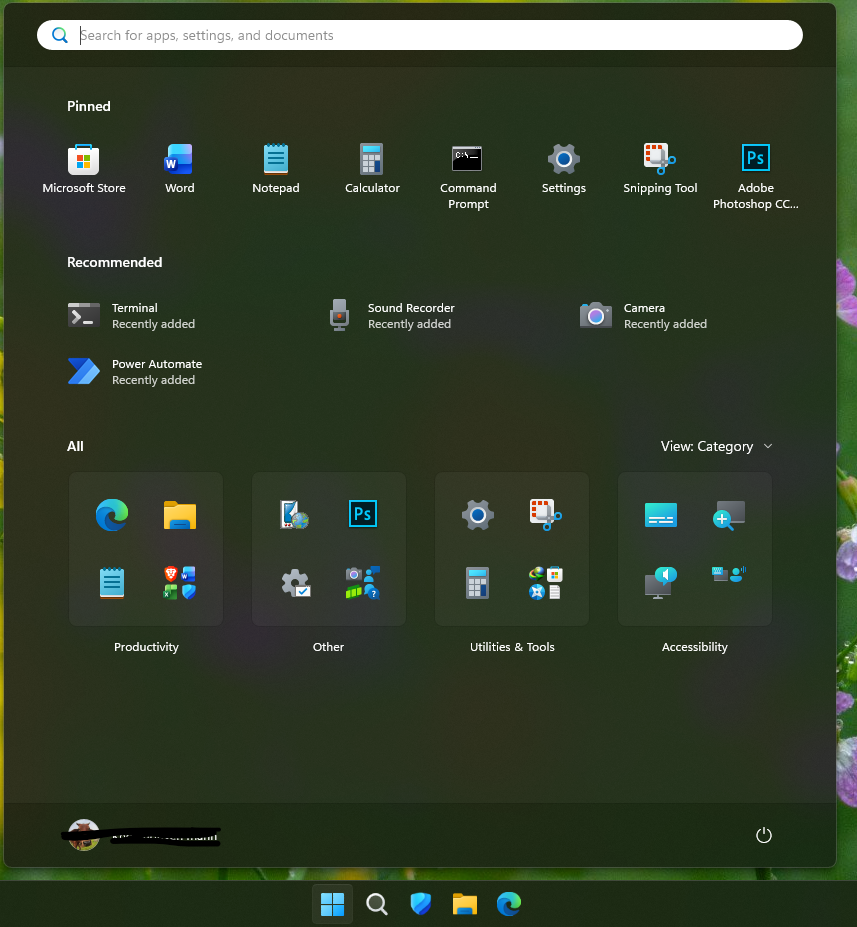Open phone-and-globe app in Other category
The image size is (857, 927).
295,515
